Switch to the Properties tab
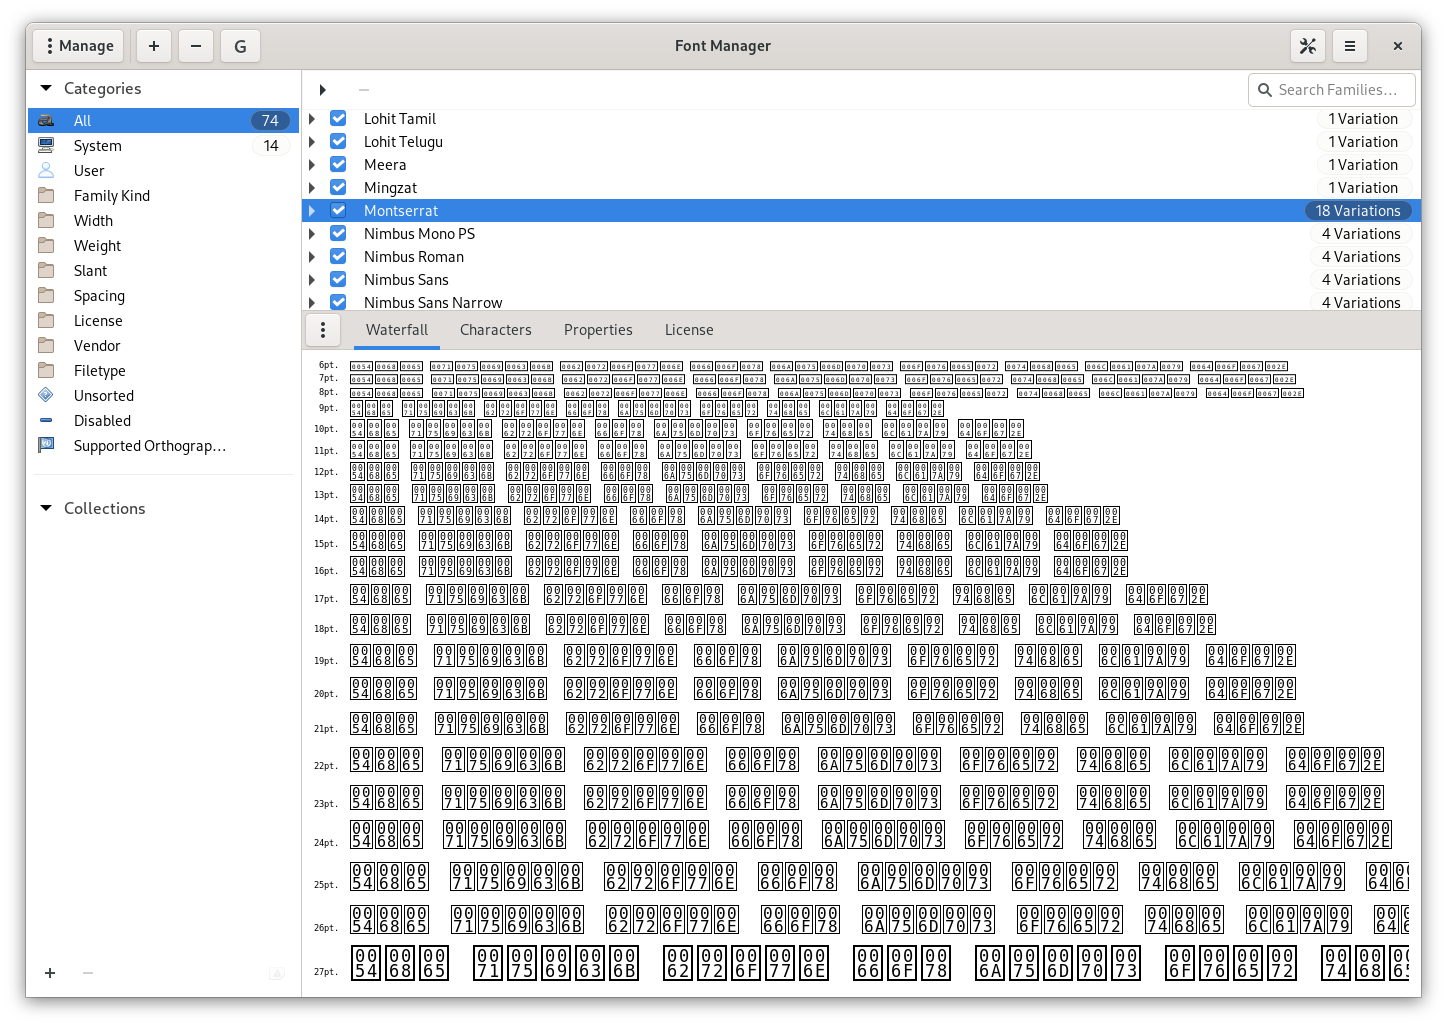This screenshot has width=1447, height=1026. (x=598, y=330)
